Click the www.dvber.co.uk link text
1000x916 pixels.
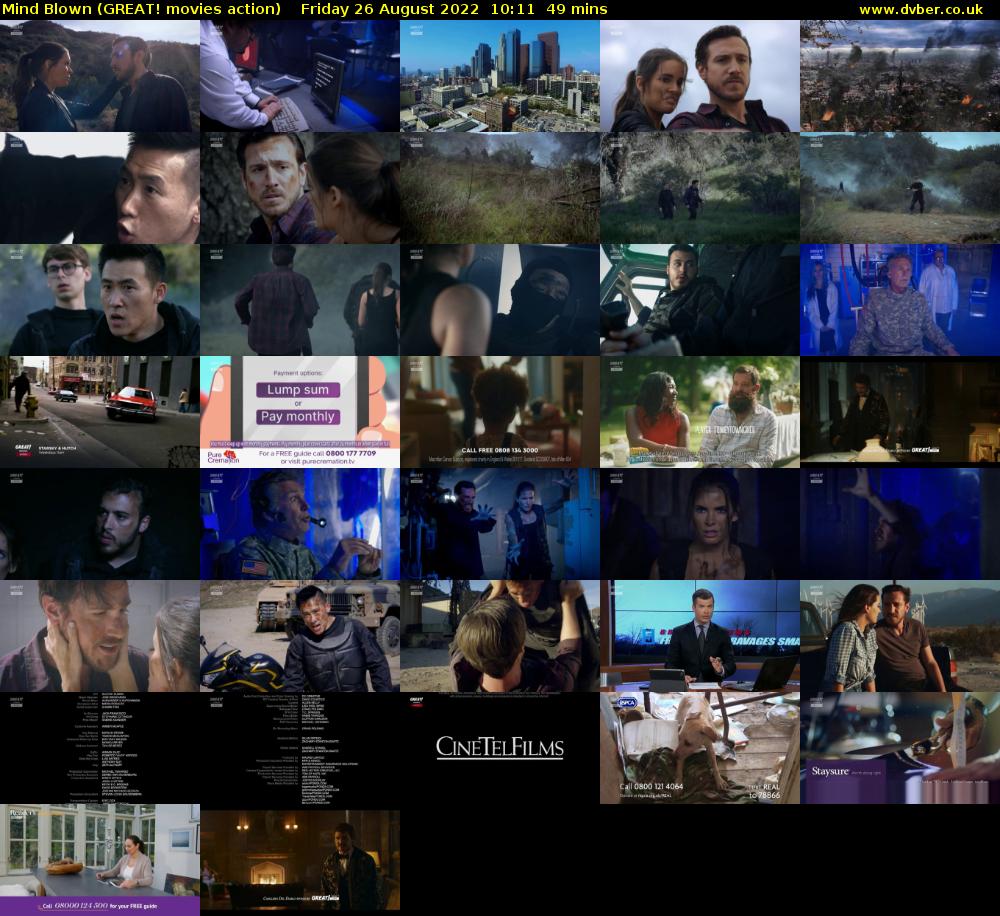point(921,9)
